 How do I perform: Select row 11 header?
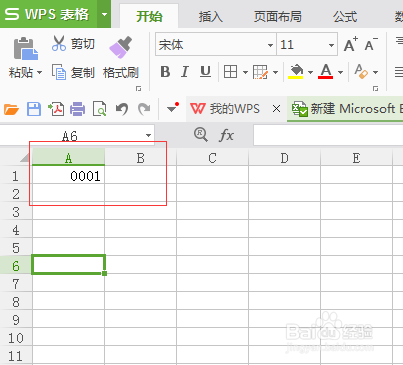[x=16, y=356]
